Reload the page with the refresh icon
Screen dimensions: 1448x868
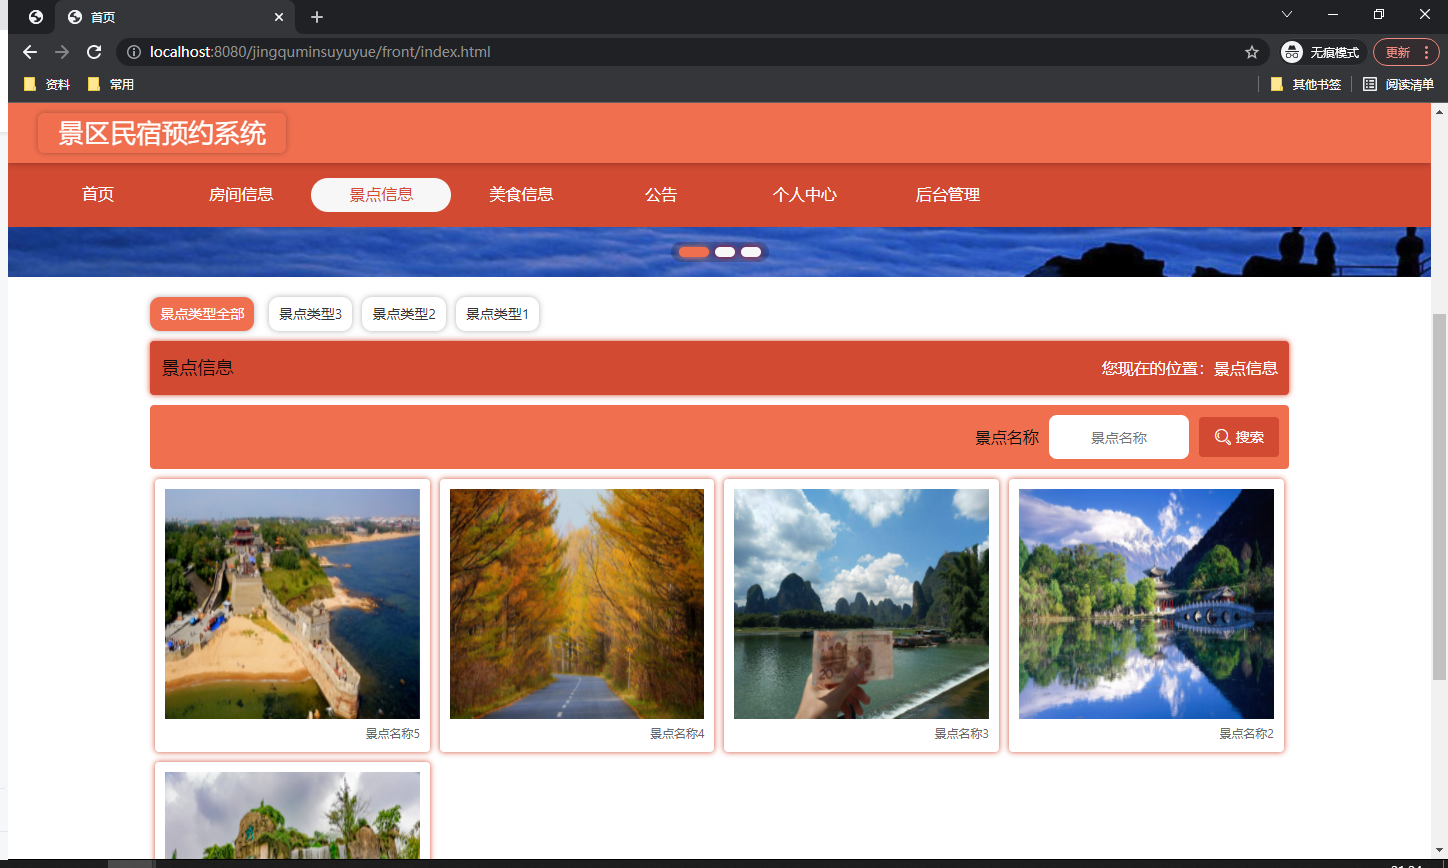[94, 52]
